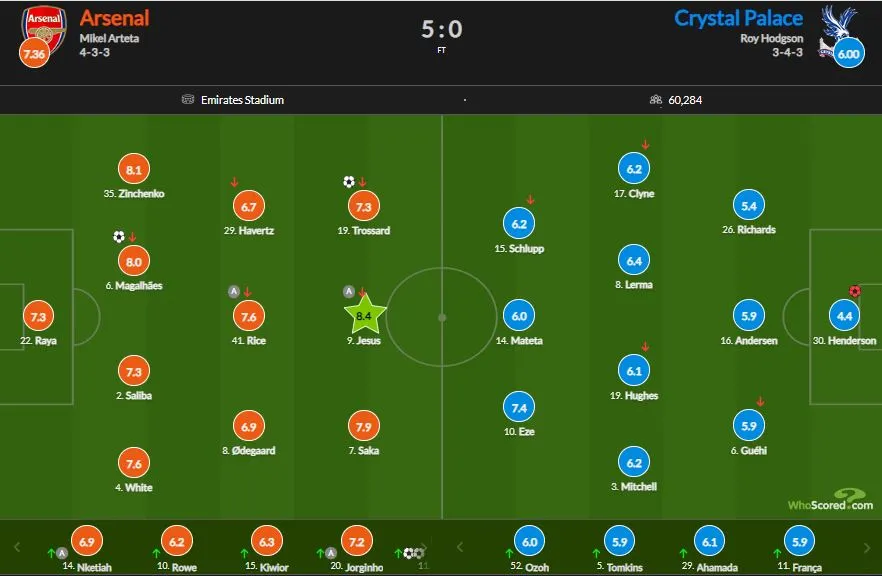Choose substitute Nketiah's 6.9 rating on the bench

[86, 541]
